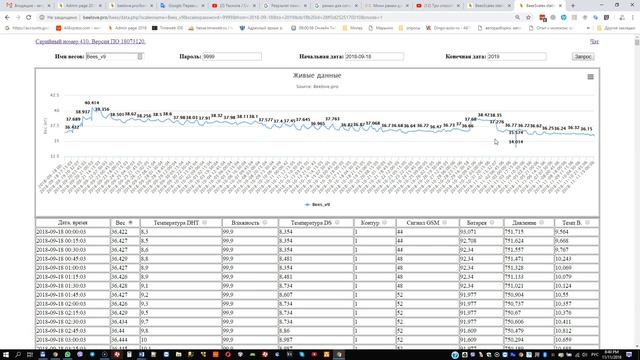Image resolution: width=640 pixels, height=360 pixels.
Task: Select the Давление column radio button
Action: [541, 222]
